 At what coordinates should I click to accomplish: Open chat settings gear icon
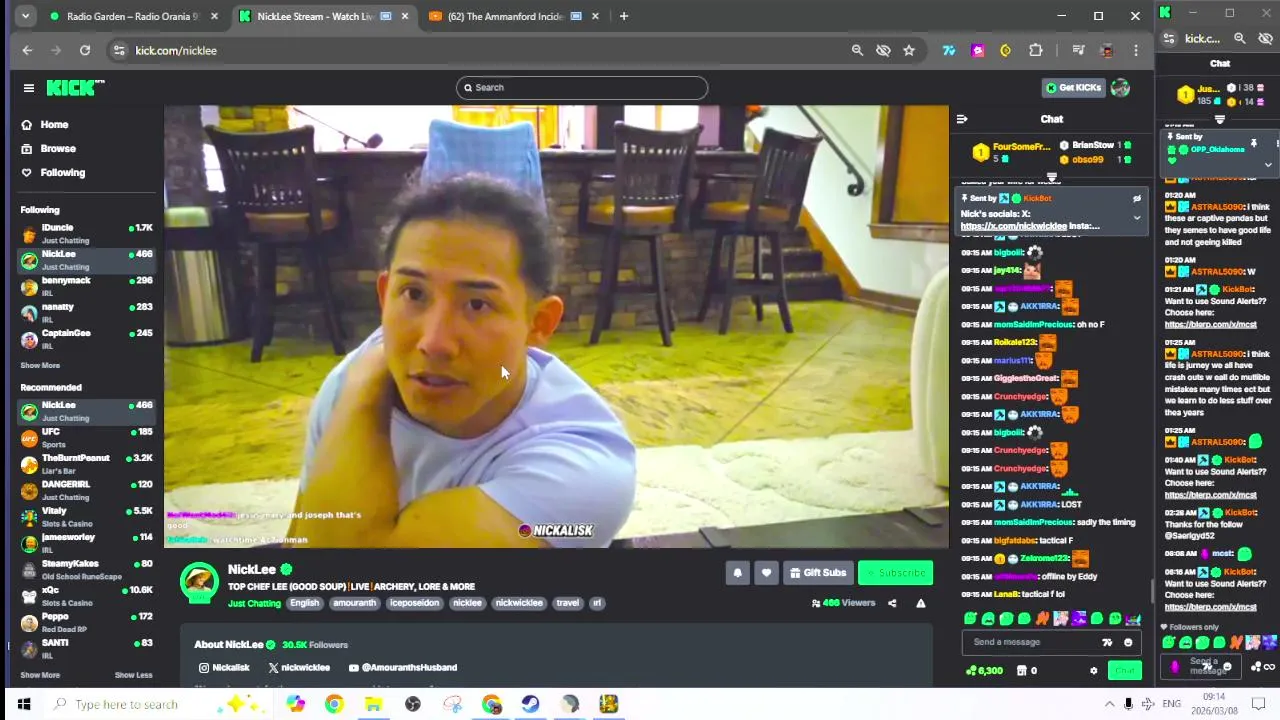(x=1093, y=671)
